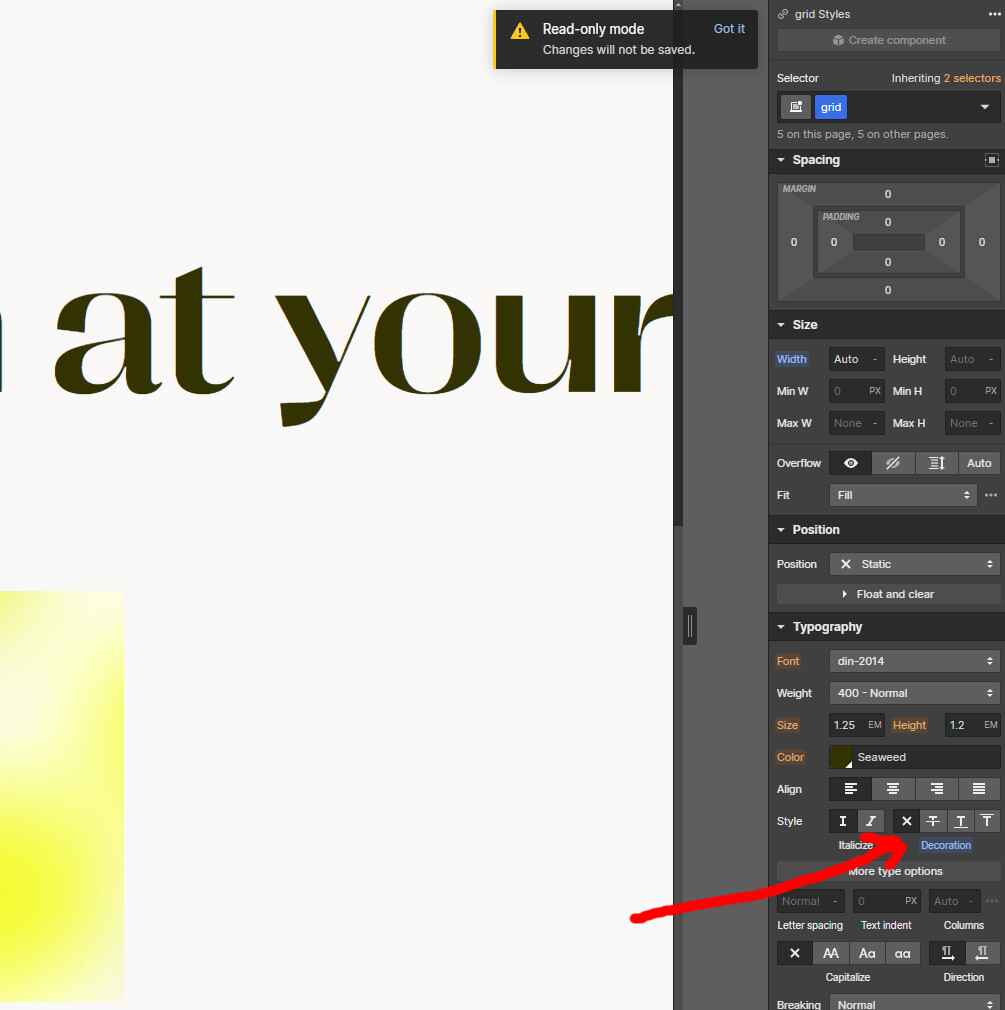Viewport: 1005px width, 1010px height.
Task: Expand Float and clear options
Action: (x=886, y=593)
